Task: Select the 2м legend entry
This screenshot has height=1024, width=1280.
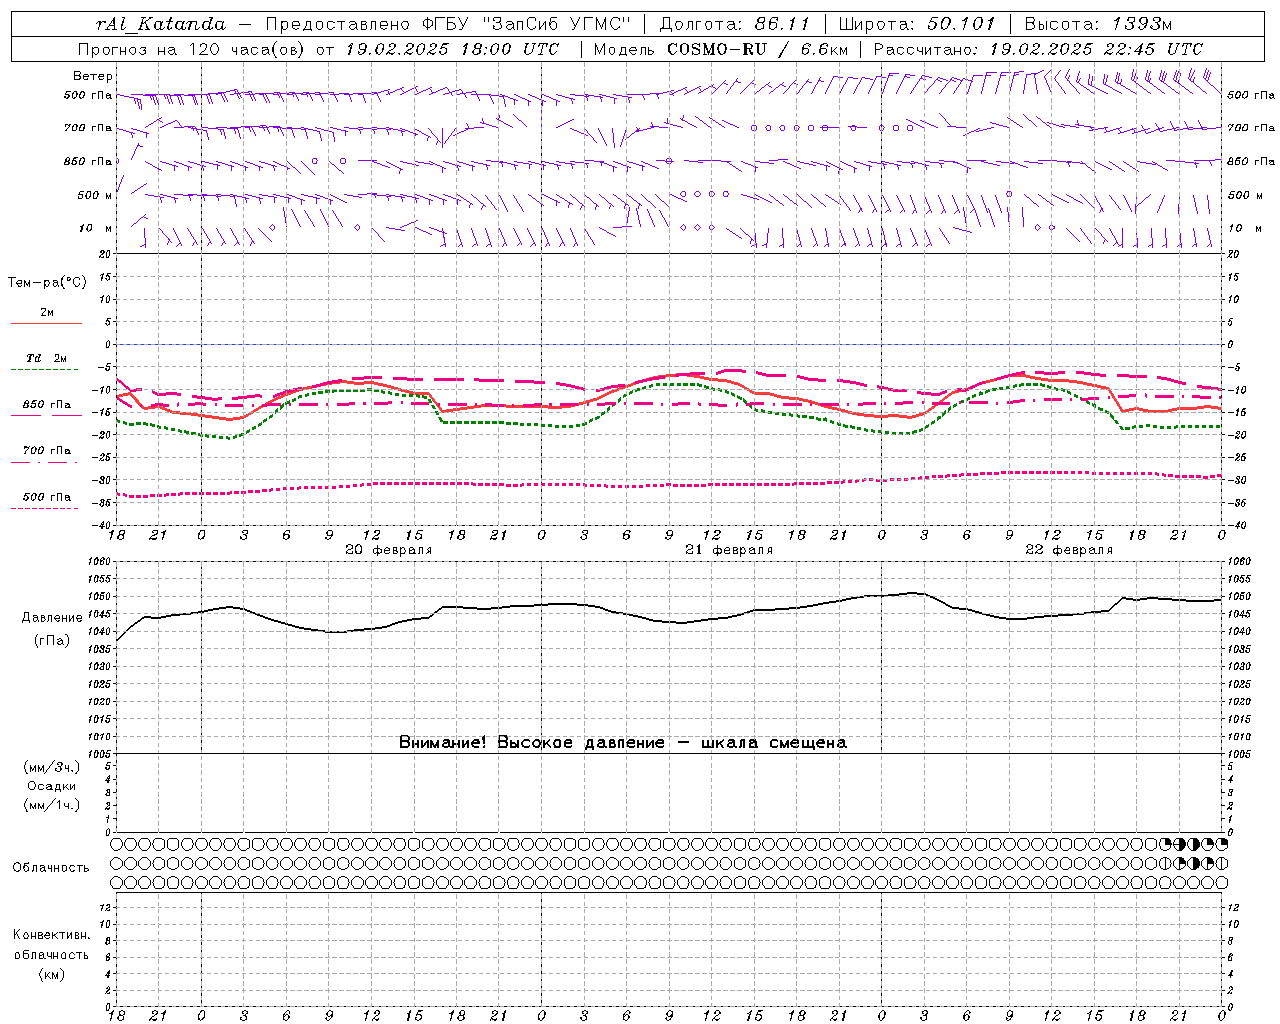Action: click(x=47, y=313)
